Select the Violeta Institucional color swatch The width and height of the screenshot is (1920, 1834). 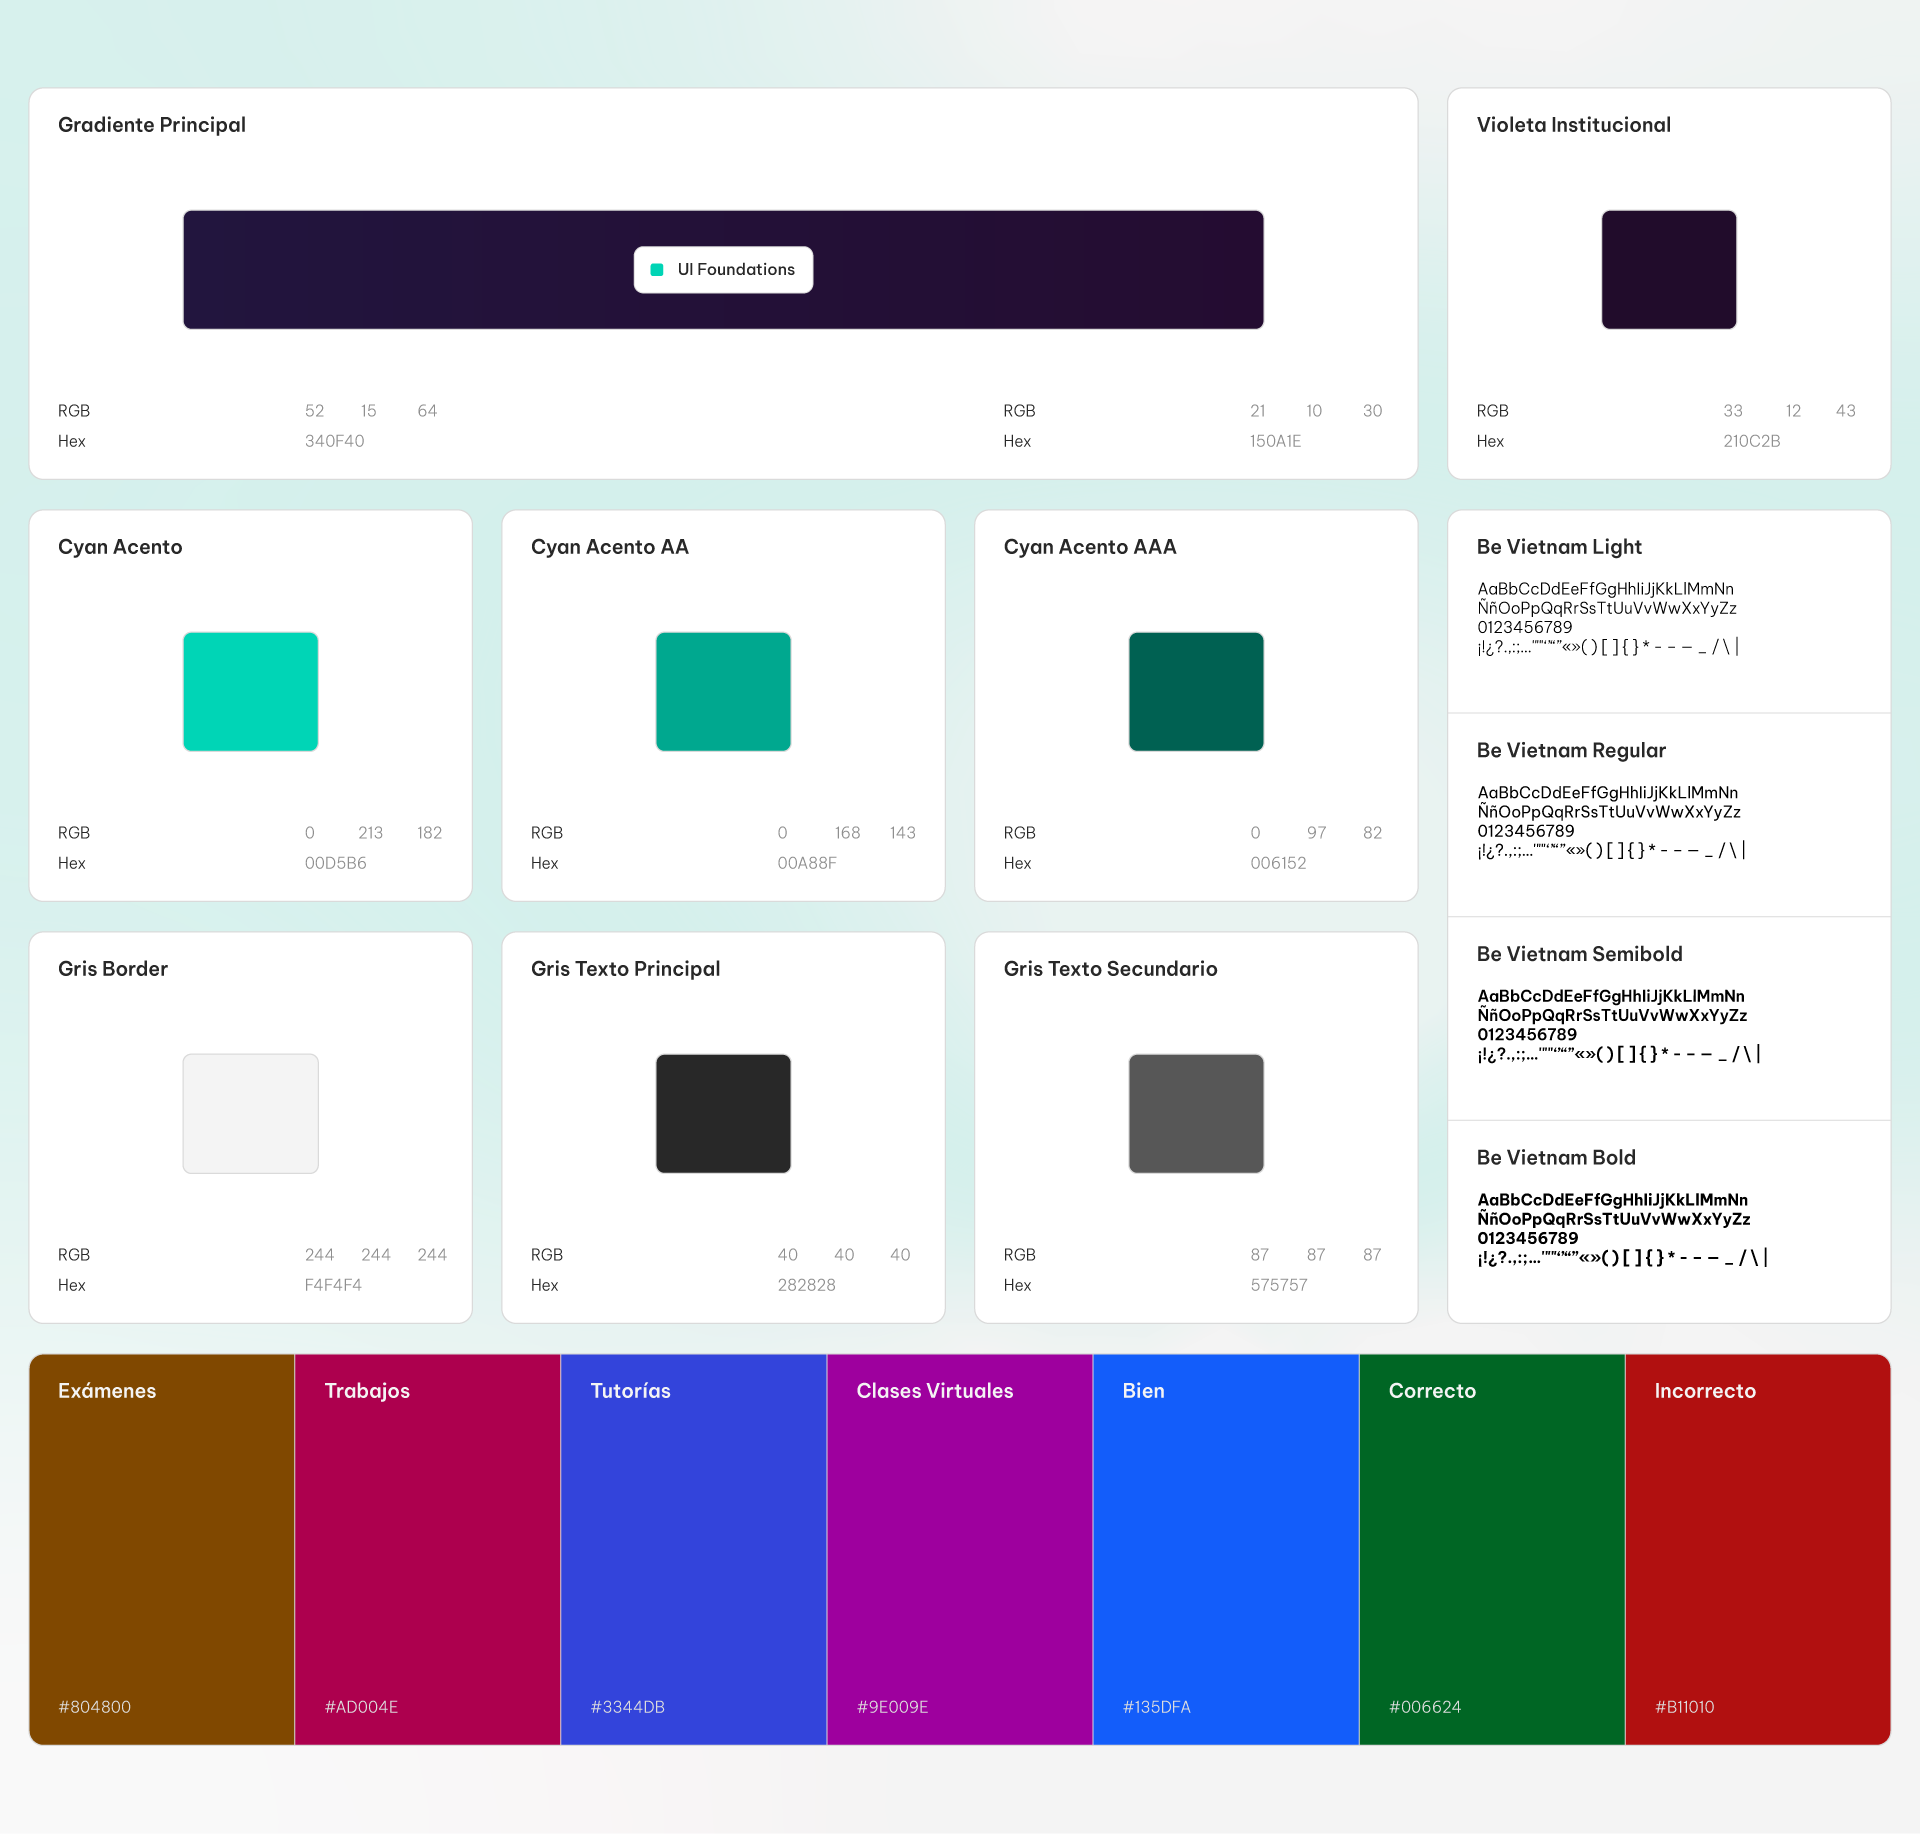pyautogui.click(x=1668, y=270)
